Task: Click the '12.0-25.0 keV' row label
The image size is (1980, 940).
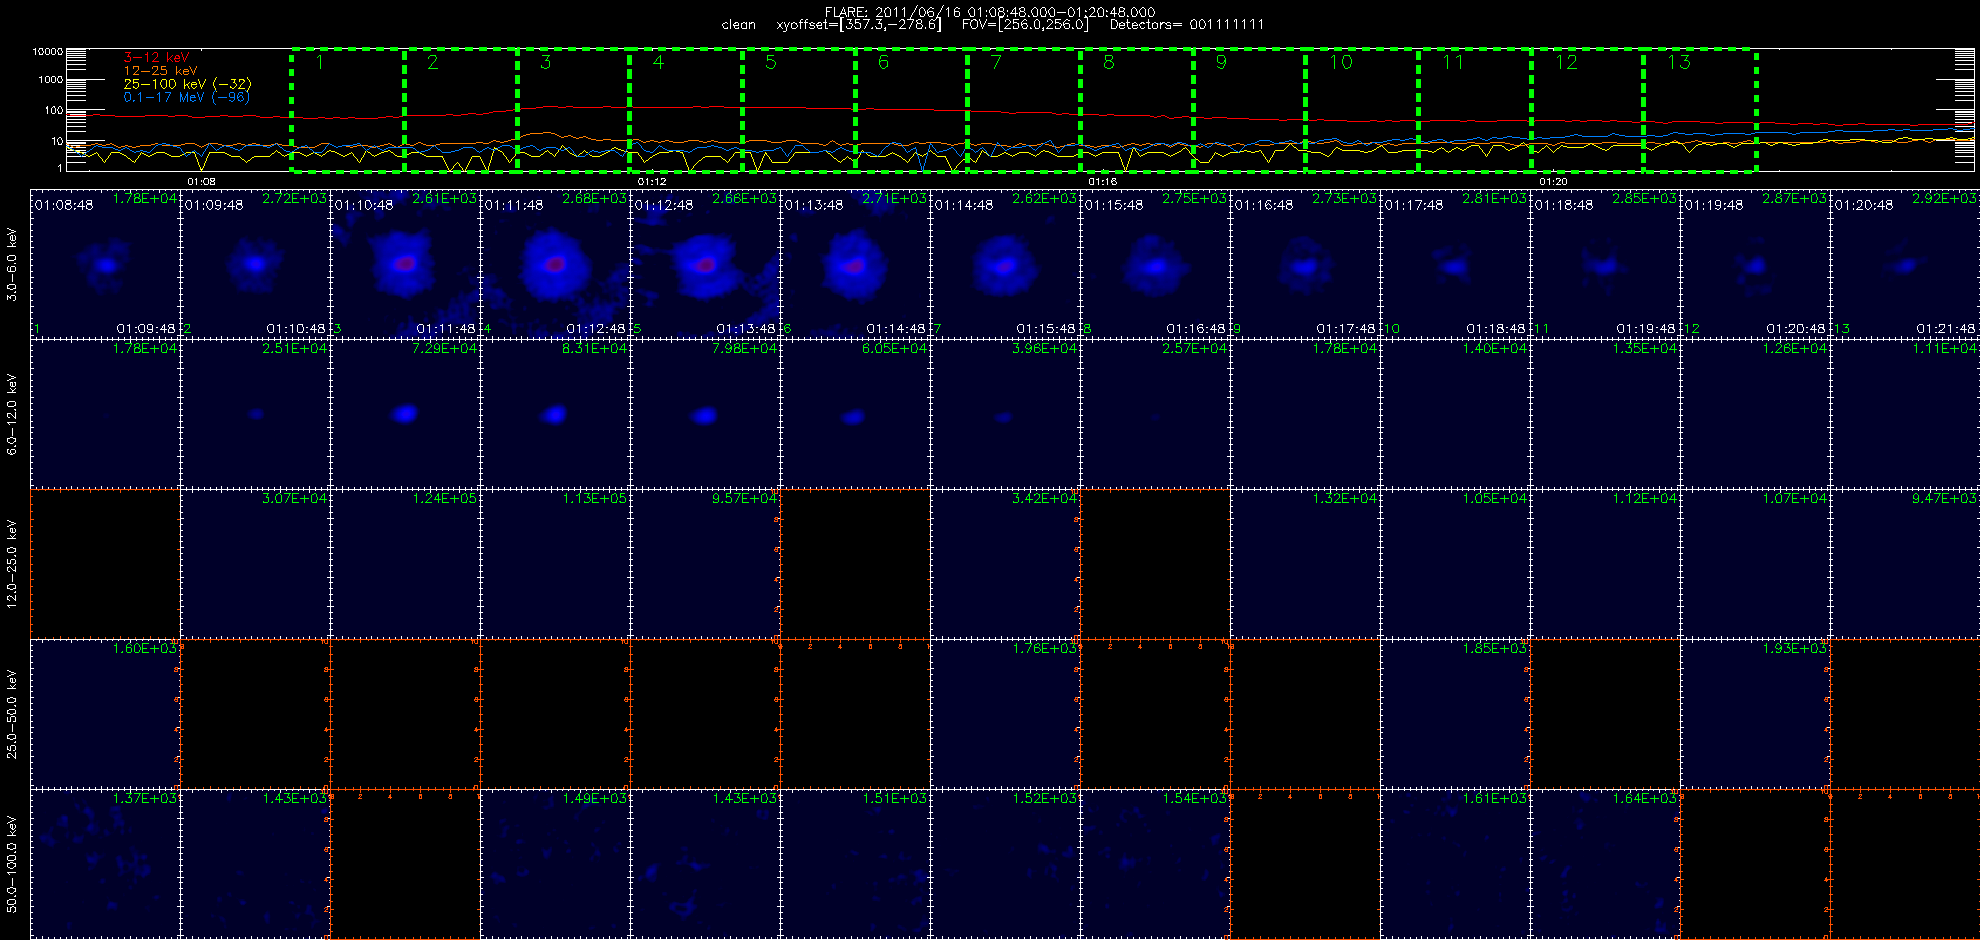Action: 12,564
